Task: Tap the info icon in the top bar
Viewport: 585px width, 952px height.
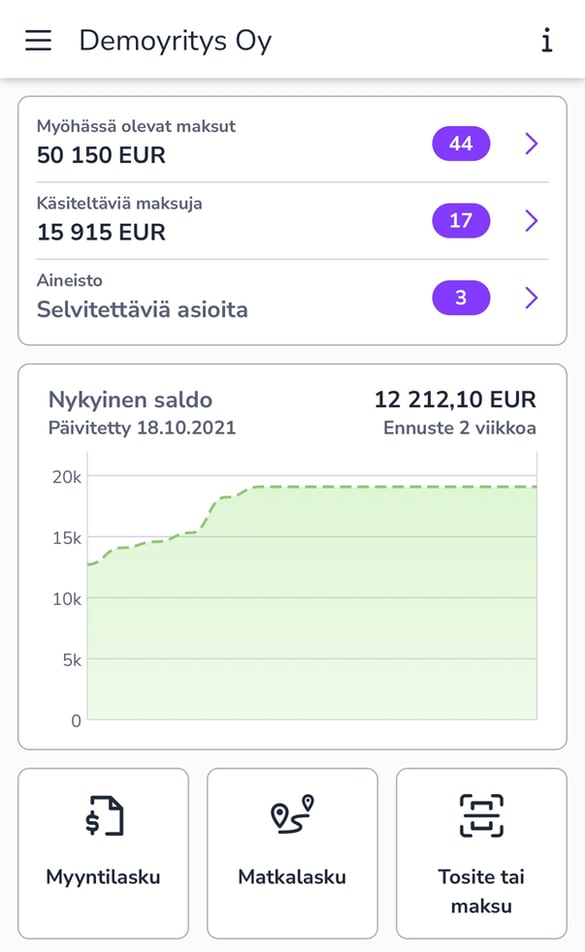Action: coord(546,40)
